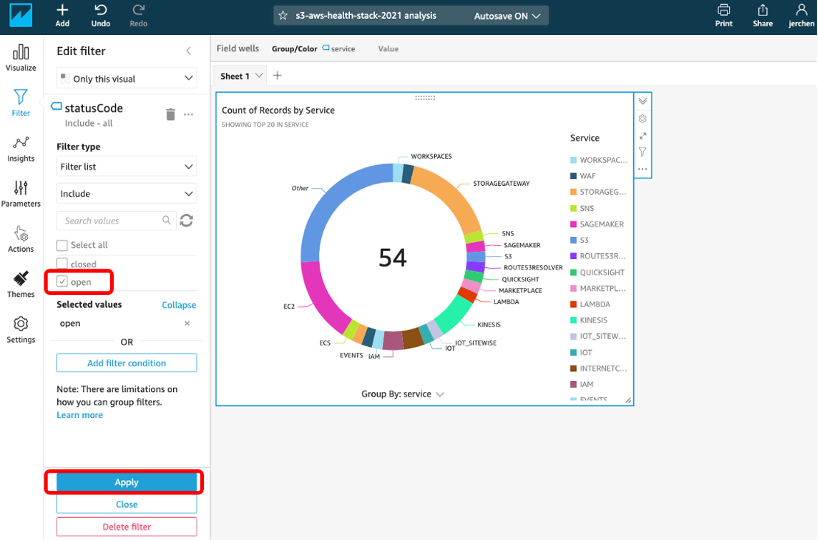The width and height of the screenshot is (818, 541).
Task: Open the Only this visual dropdown
Action: pos(126,78)
